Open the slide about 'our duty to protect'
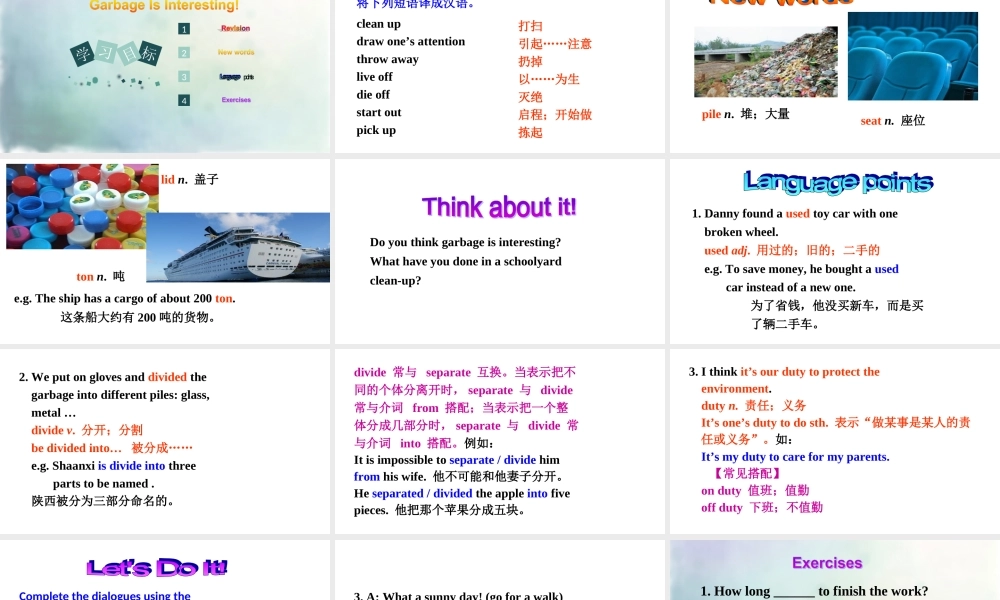 (834, 440)
